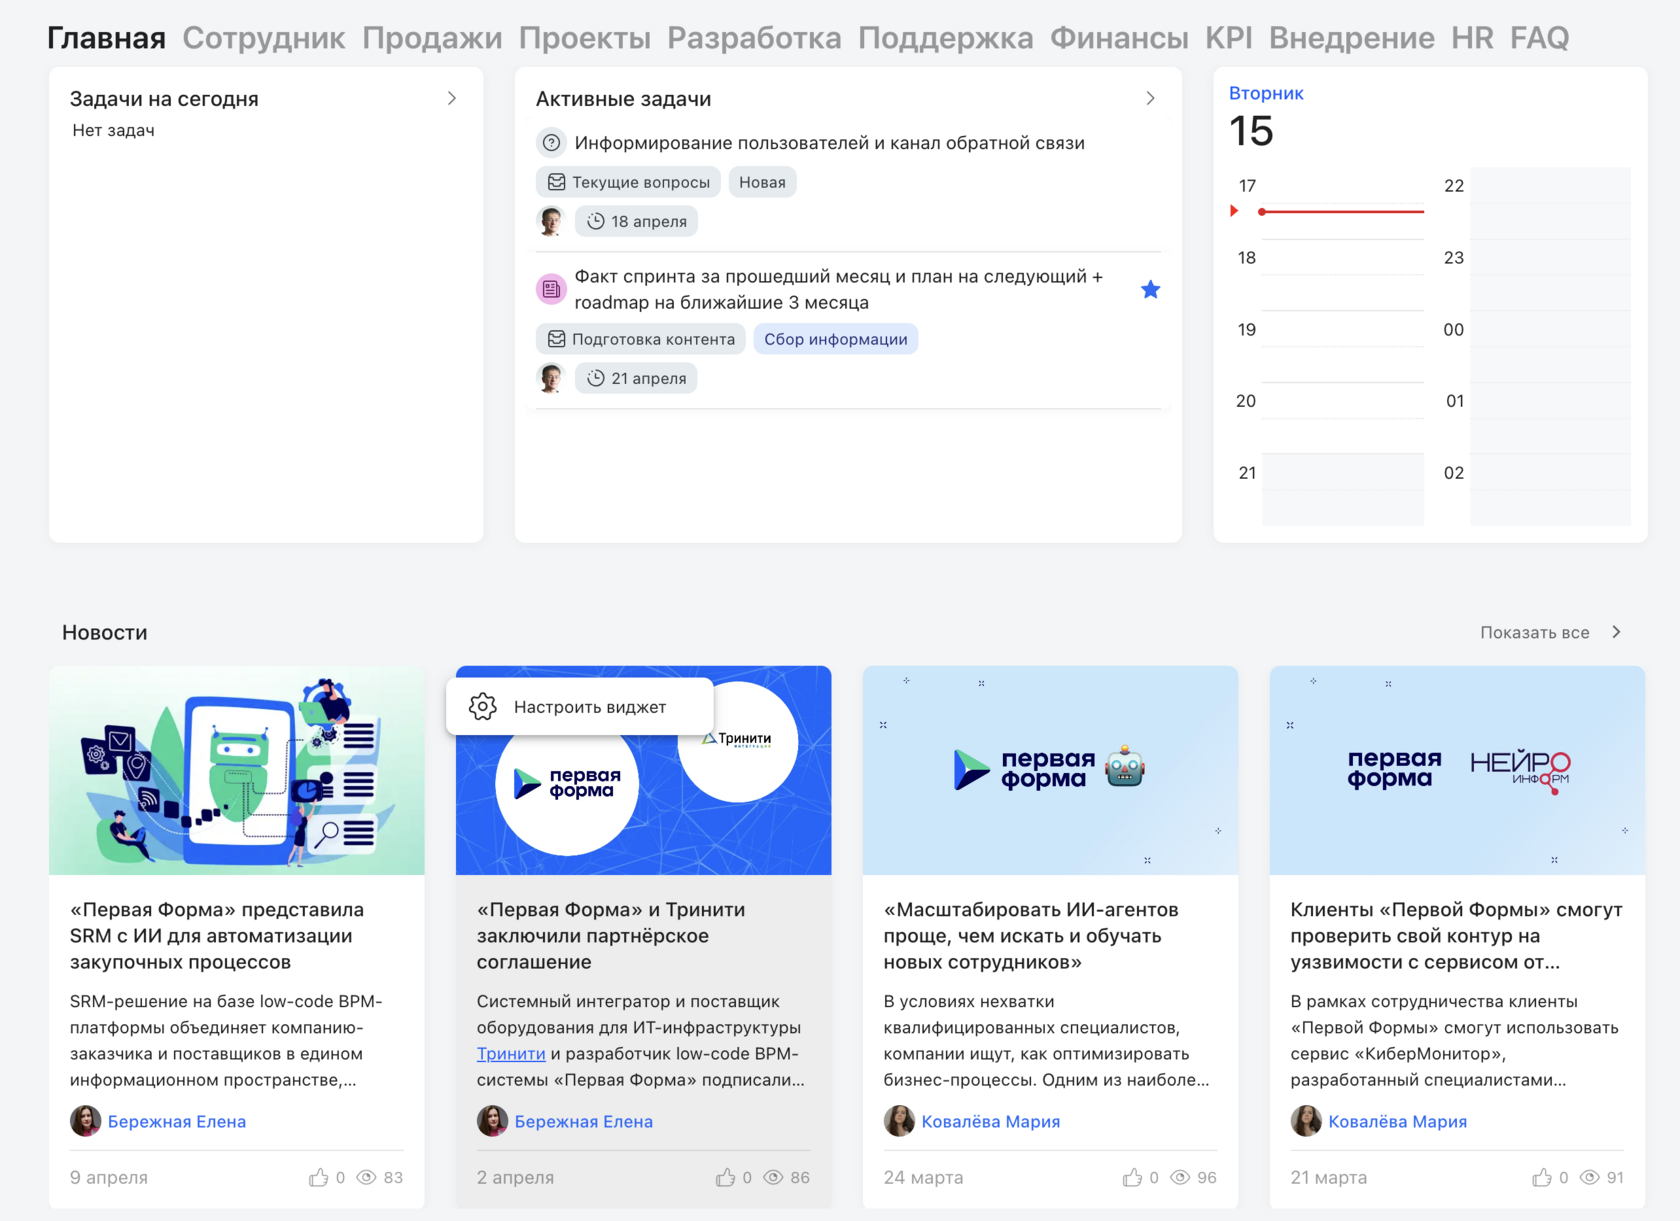Open author Ковалёва Мария on 21 марта news
The image size is (1680, 1221).
pos(1398,1121)
